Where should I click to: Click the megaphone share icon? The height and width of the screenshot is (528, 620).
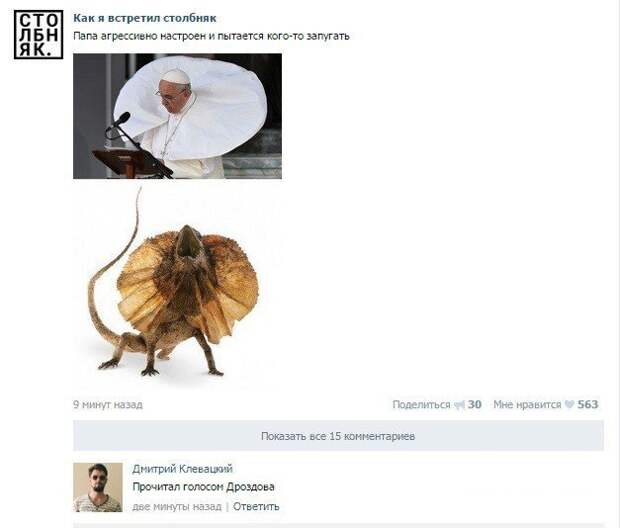click(459, 405)
